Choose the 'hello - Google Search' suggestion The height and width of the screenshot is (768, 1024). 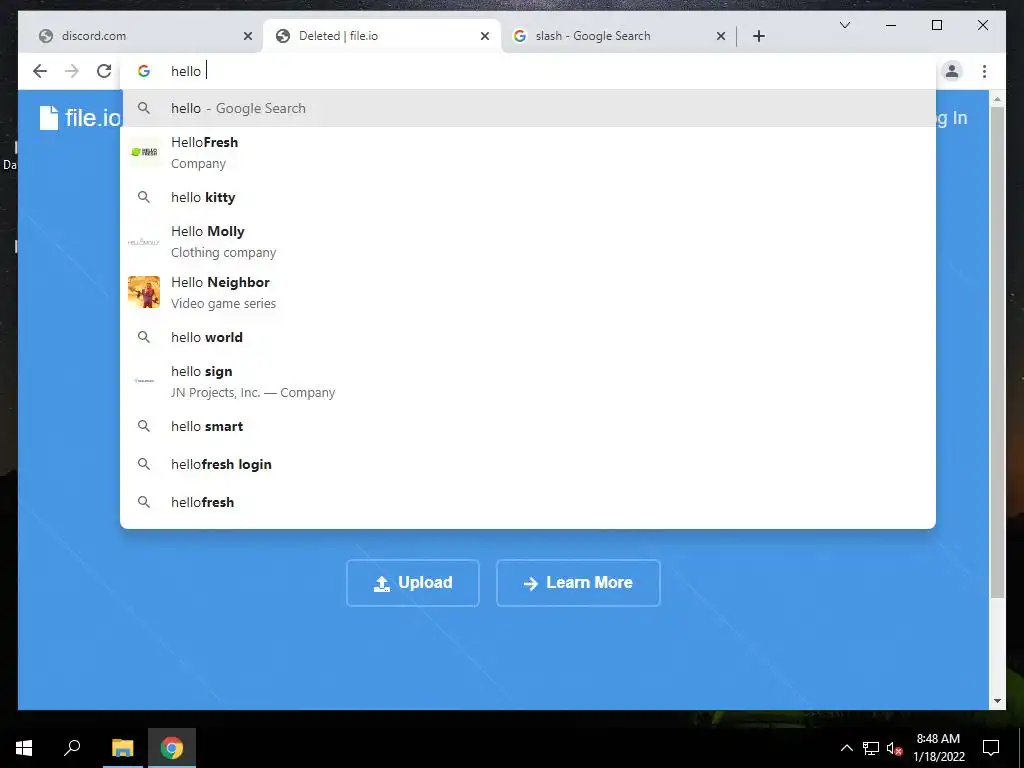pos(528,108)
